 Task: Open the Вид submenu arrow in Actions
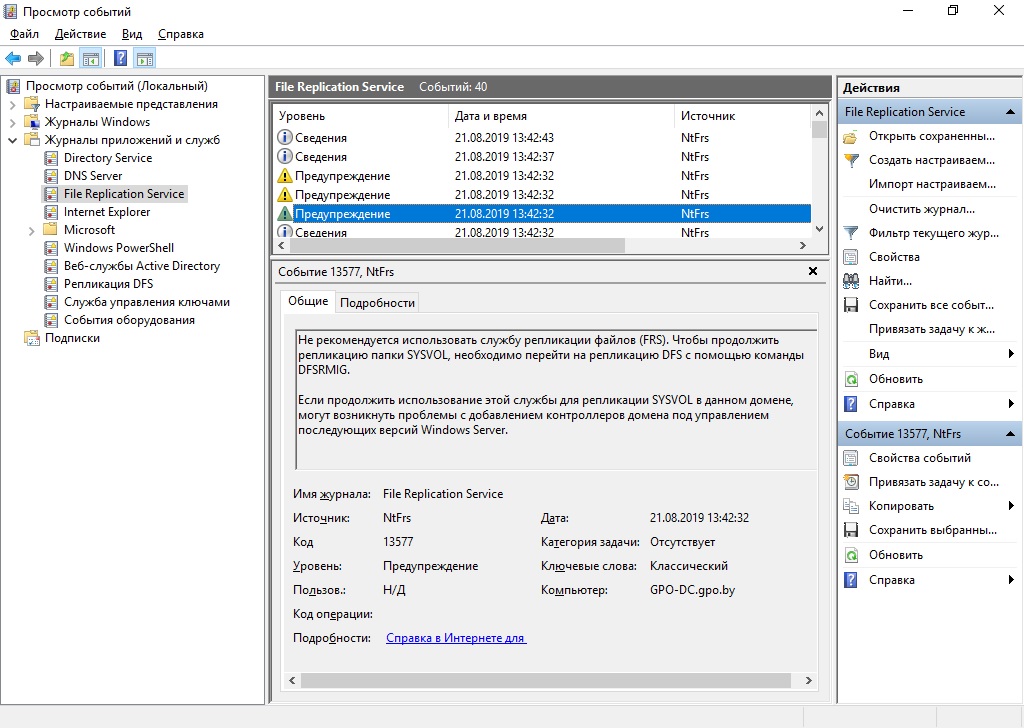[1011, 354]
